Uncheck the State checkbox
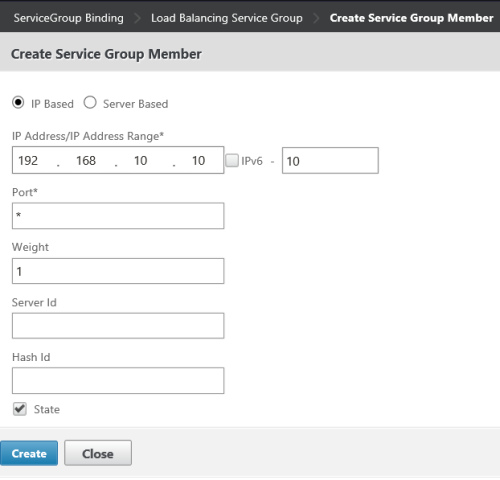 coord(20,409)
